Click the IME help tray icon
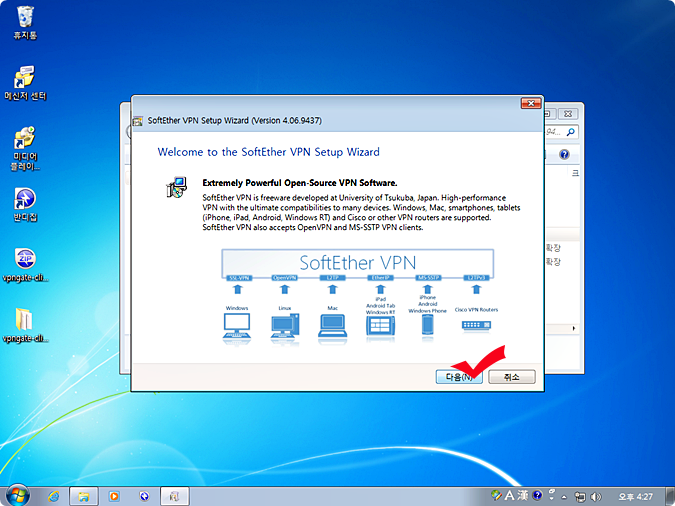Image resolution: width=675 pixels, height=506 pixels. pos(537,495)
